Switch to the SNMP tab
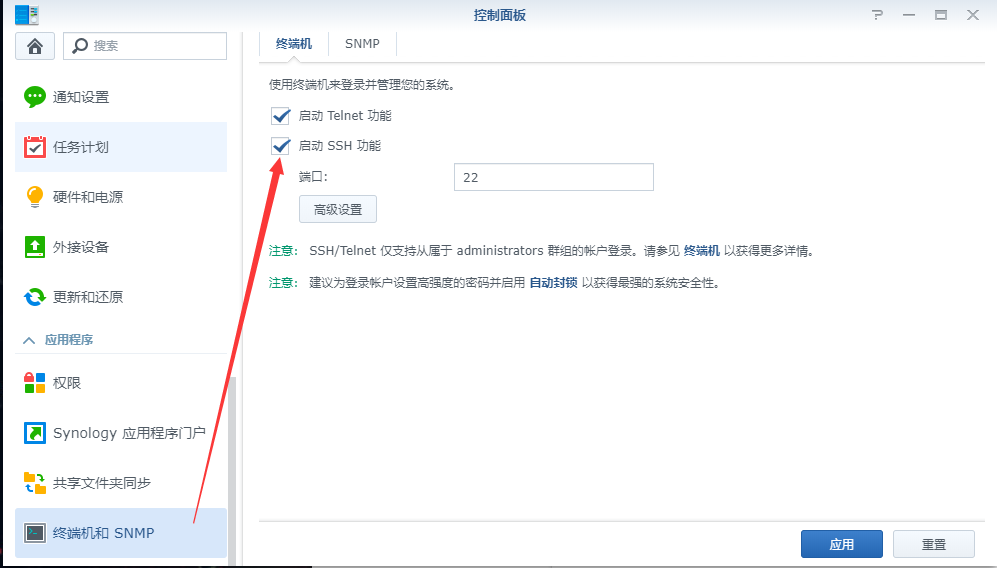Screen dimensions: 997x568 (x=362, y=44)
